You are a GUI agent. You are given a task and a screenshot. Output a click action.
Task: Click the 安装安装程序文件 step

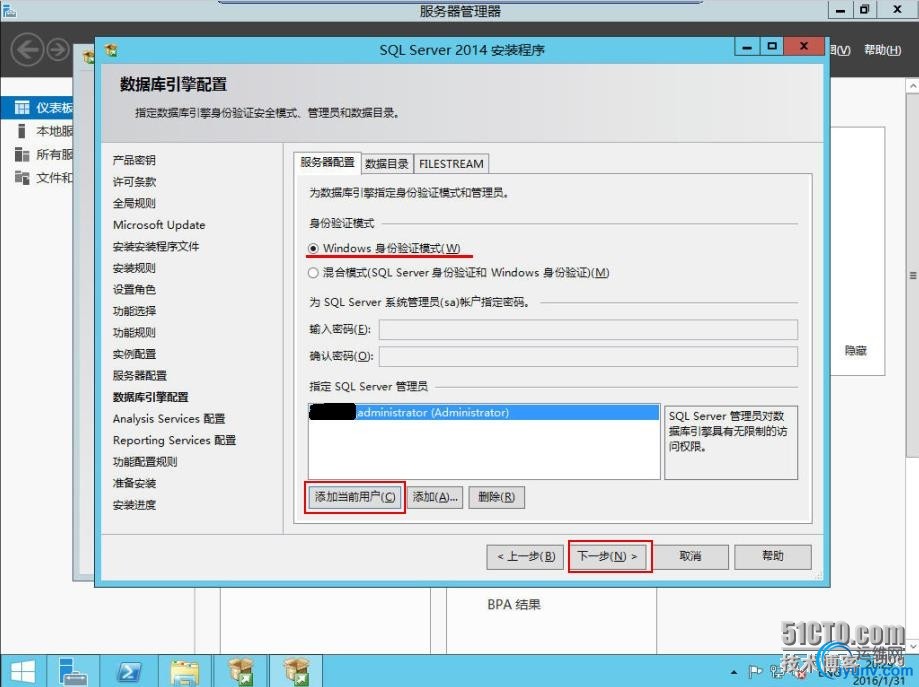[156, 246]
